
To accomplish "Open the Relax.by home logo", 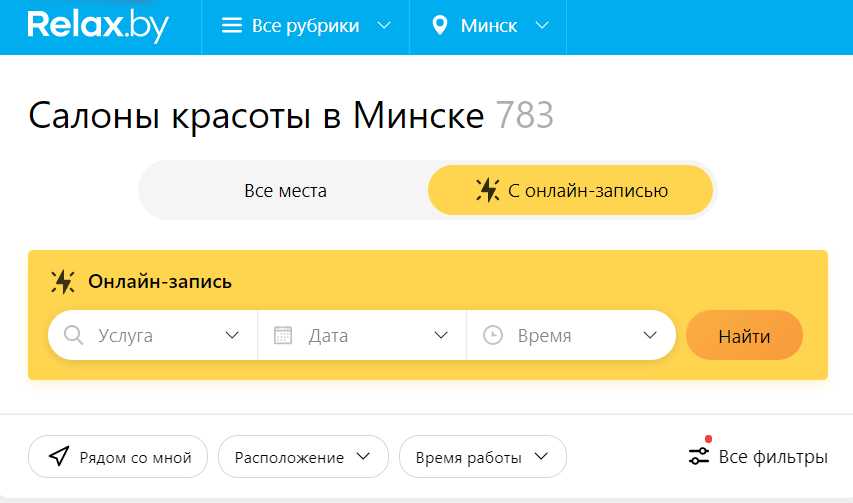I will click(98, 26).
